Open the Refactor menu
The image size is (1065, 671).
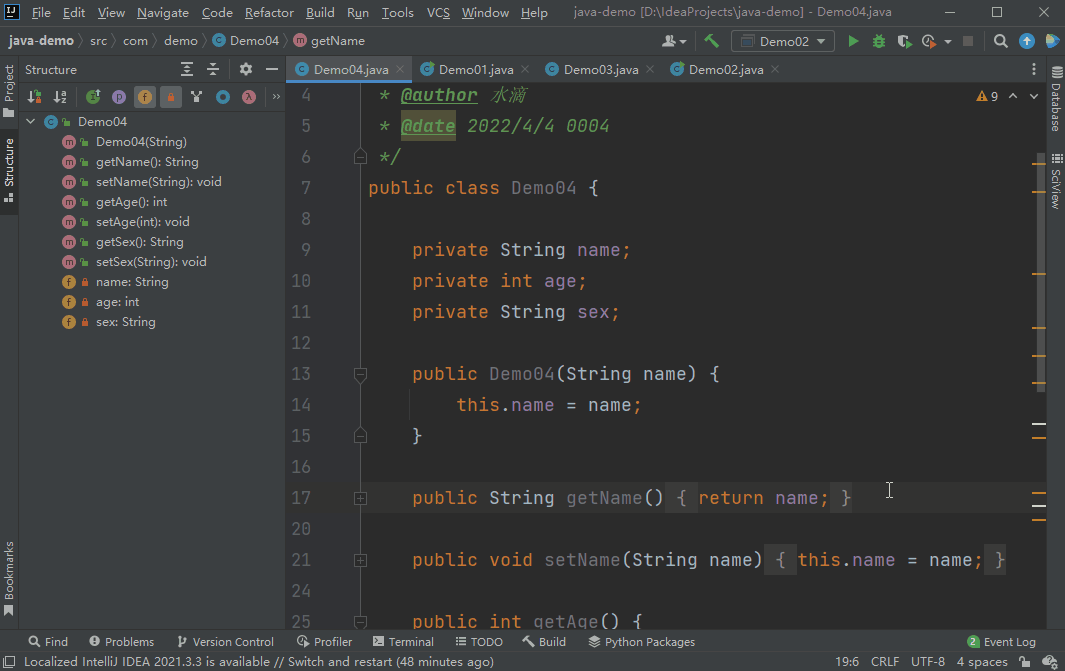point(268,13)
